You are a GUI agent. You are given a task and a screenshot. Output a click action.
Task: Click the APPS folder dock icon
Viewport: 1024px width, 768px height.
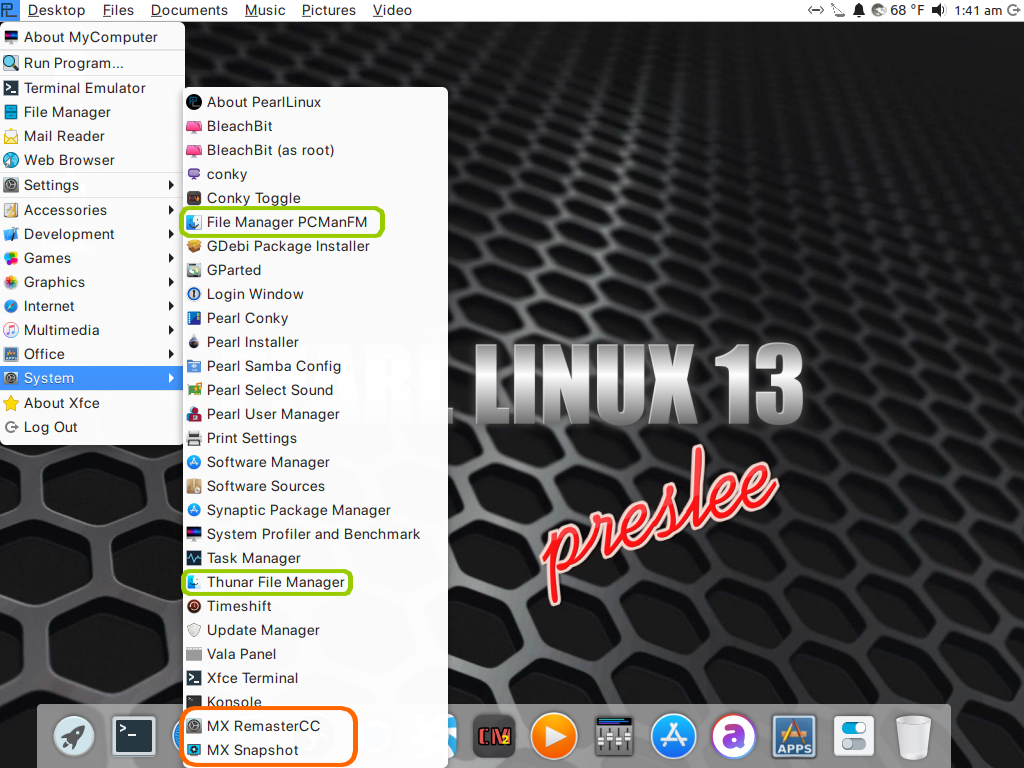[x=793, y=738]
